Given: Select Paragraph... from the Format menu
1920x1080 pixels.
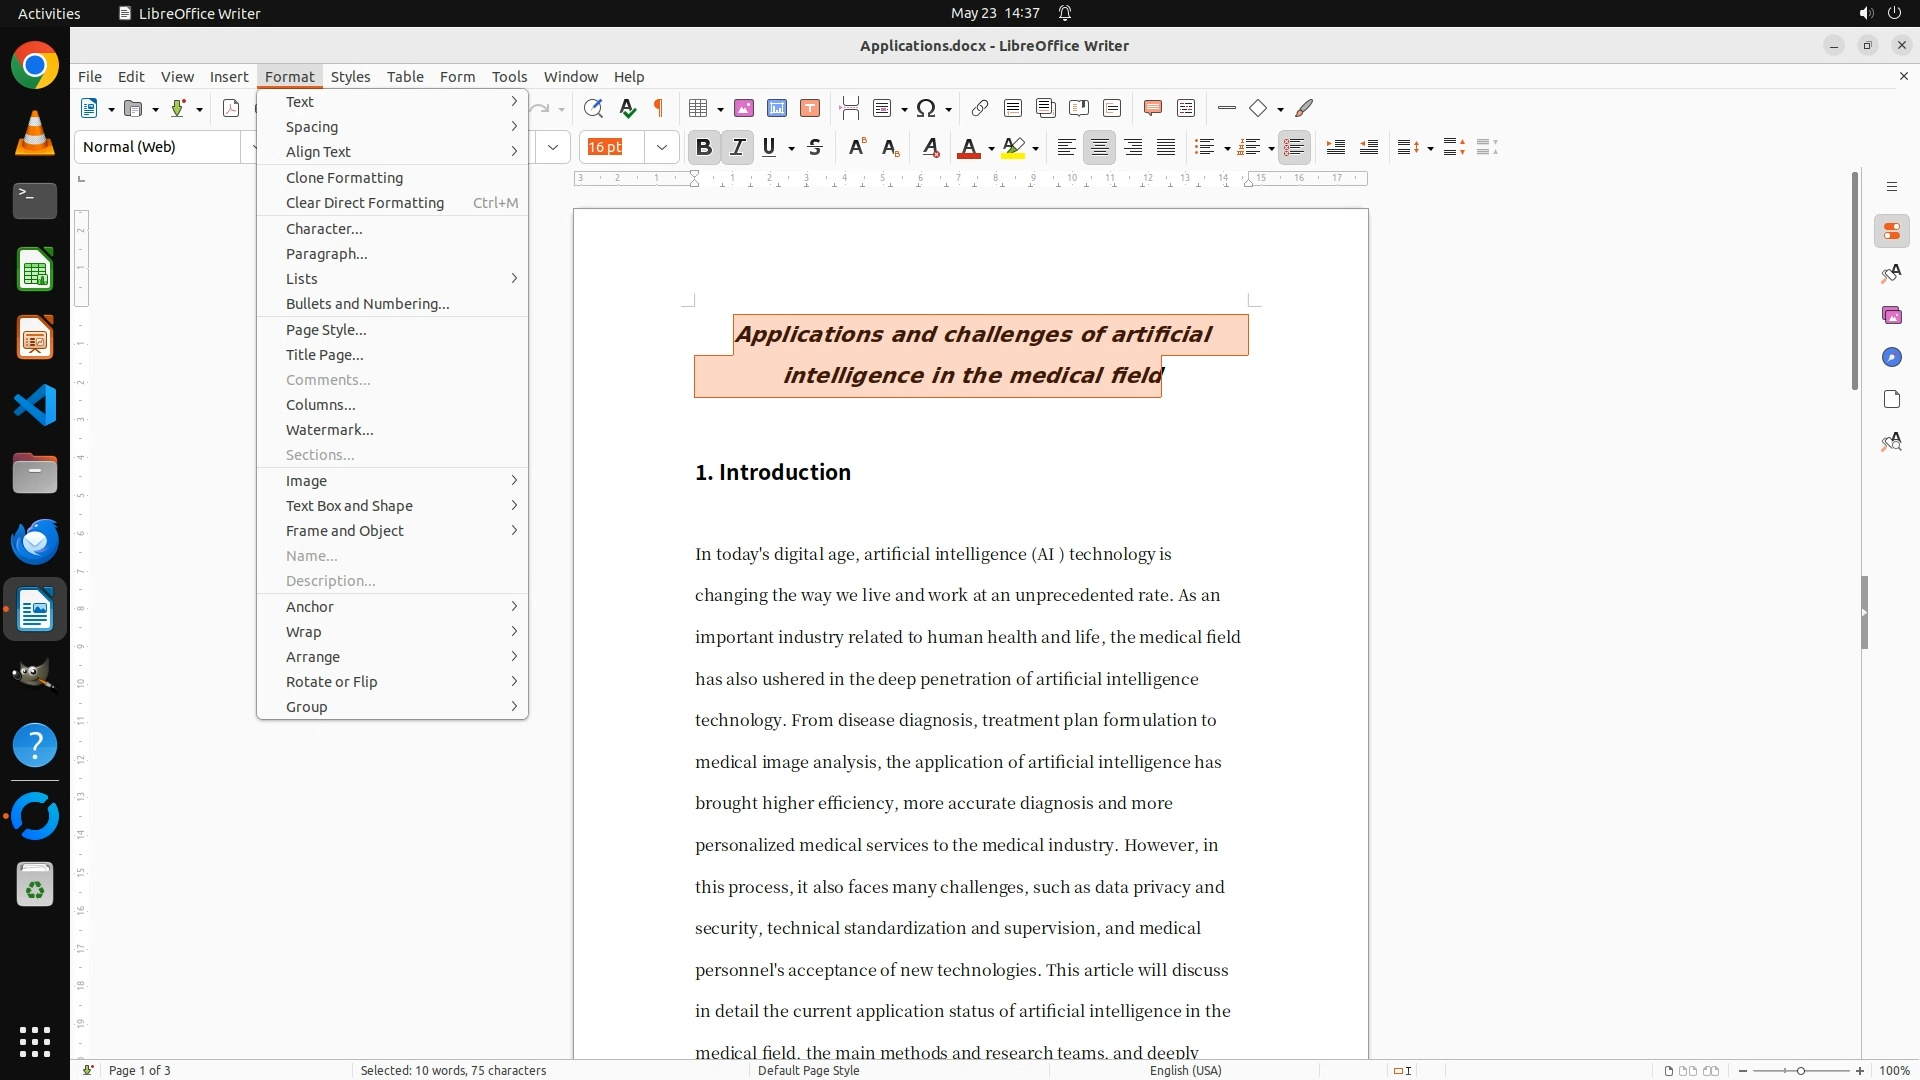Looking at the screenshot, I should 327,254.
